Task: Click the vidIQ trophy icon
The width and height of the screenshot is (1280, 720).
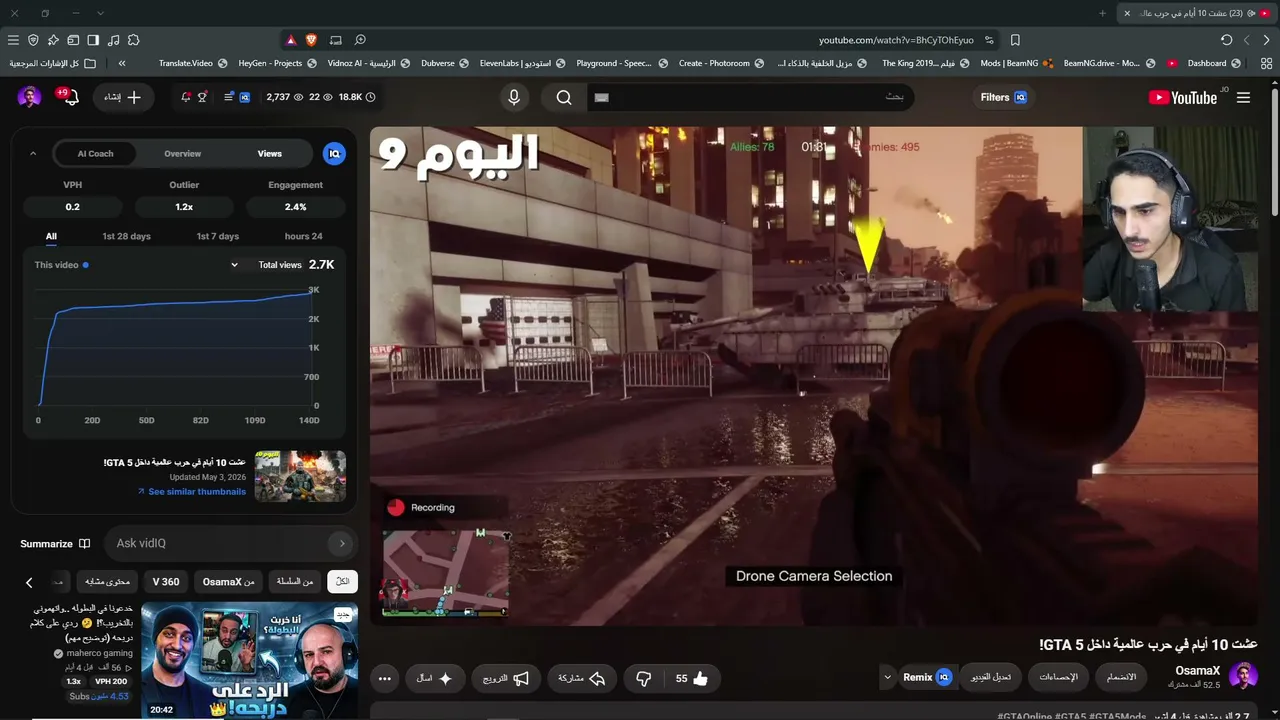Action: click(x=202, y=97)
